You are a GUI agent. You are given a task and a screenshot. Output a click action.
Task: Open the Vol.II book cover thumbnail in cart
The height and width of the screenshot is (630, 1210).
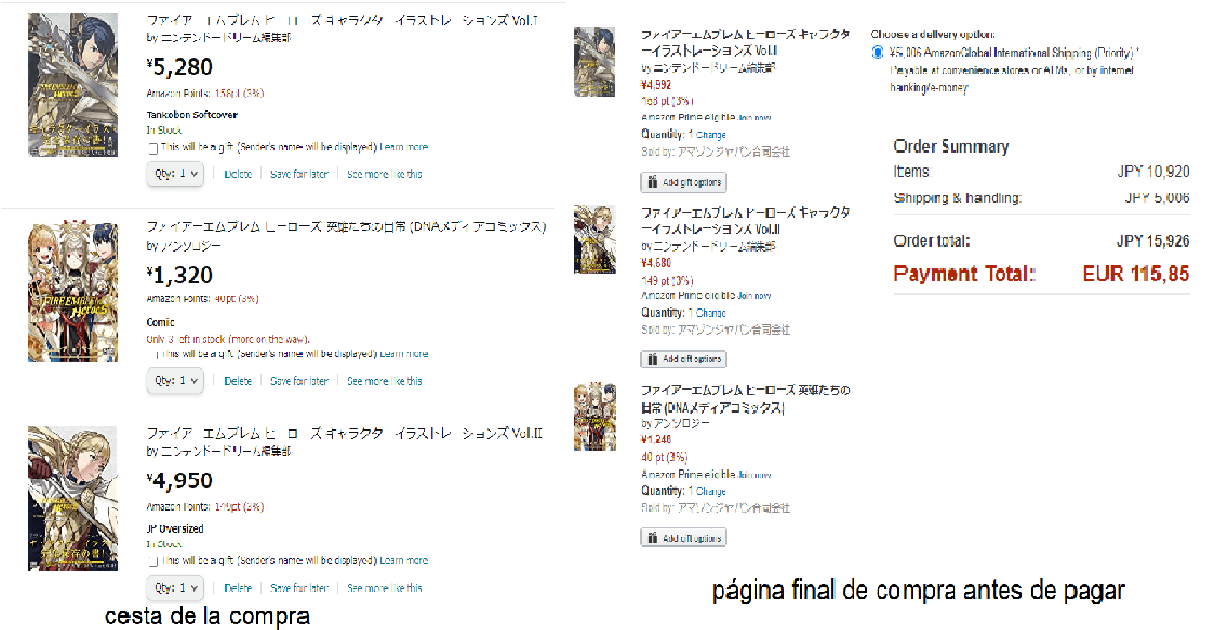pyautogui.click(x=59, y=498)
